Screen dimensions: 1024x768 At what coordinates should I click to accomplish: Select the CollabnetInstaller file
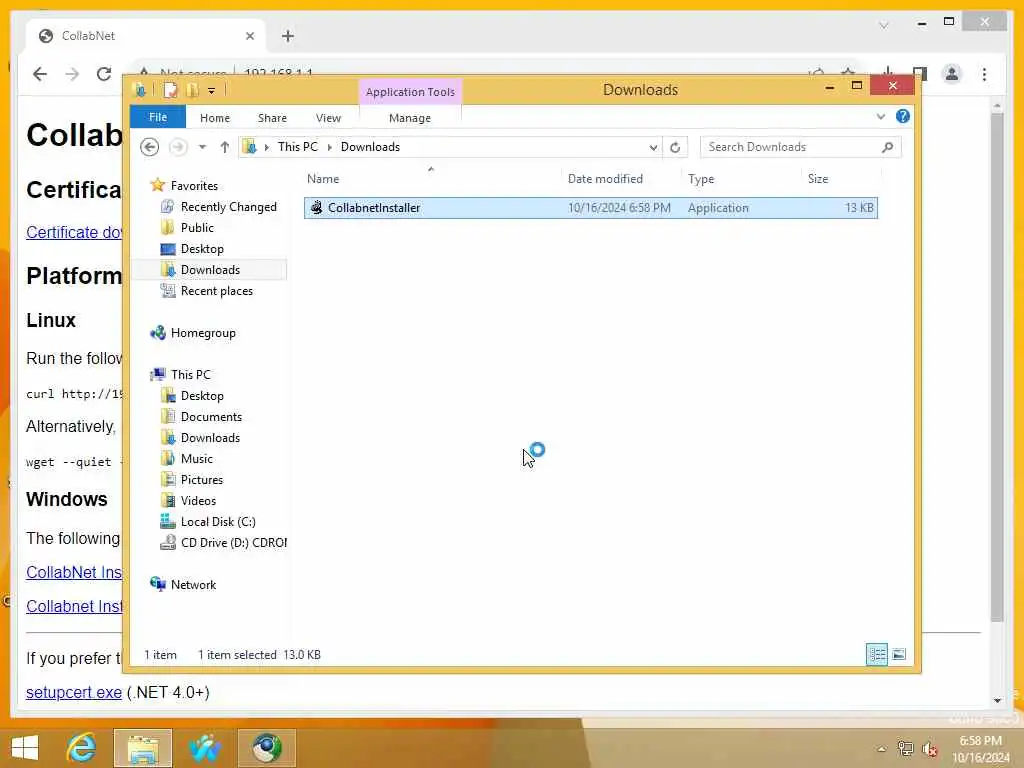pos(590,208)
